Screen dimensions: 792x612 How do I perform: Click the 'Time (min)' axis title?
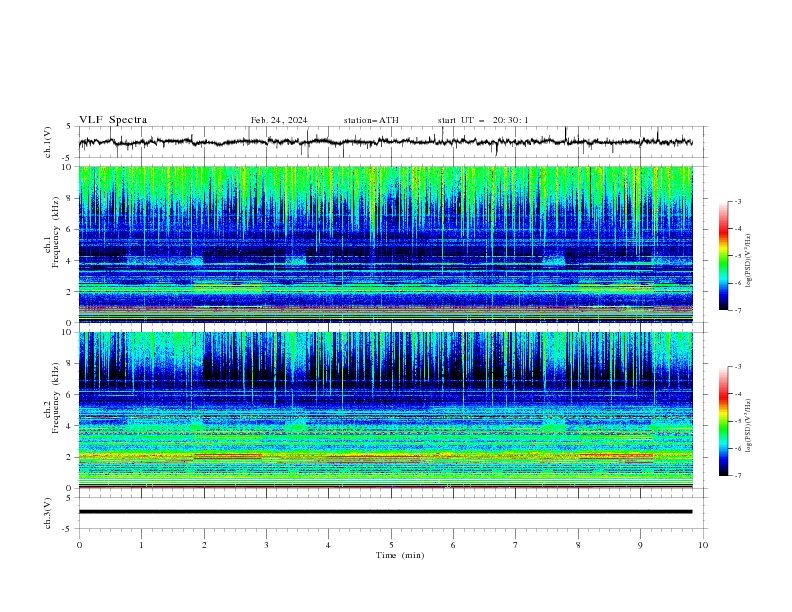tap(400, 555)
